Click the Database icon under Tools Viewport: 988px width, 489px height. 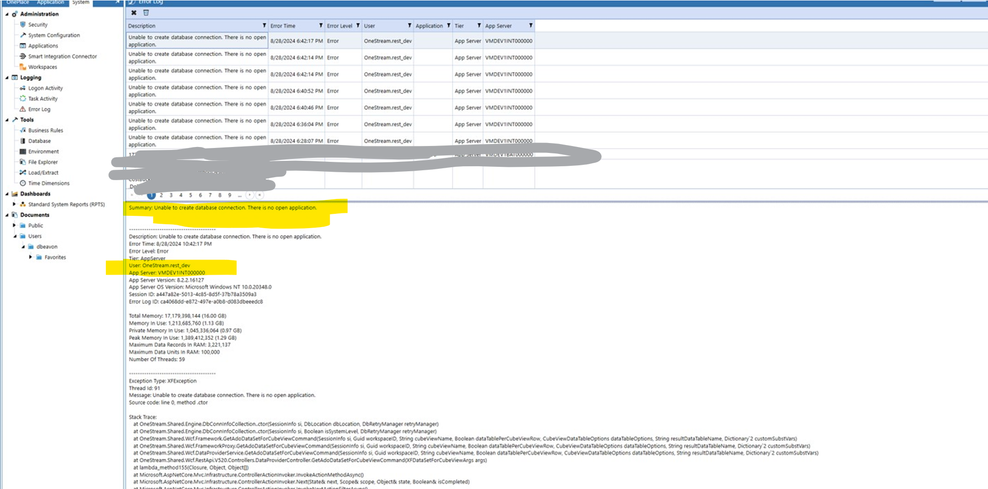pyautogui.click(x=23, y=141)
